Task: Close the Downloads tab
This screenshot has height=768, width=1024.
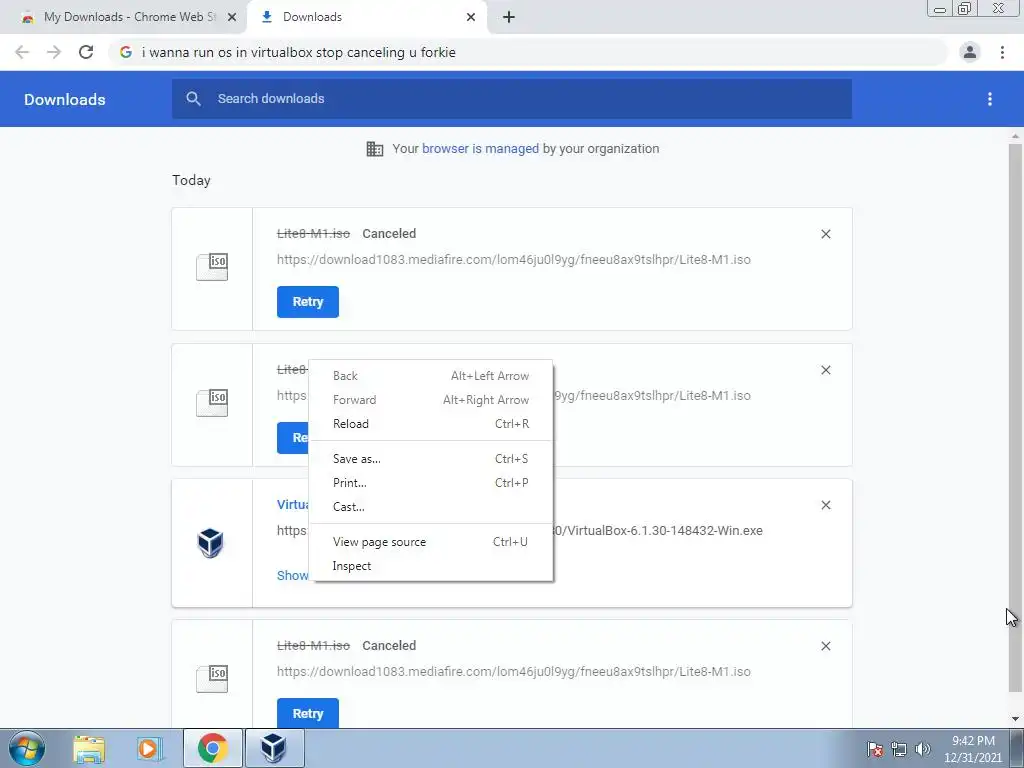Action: 471,17
